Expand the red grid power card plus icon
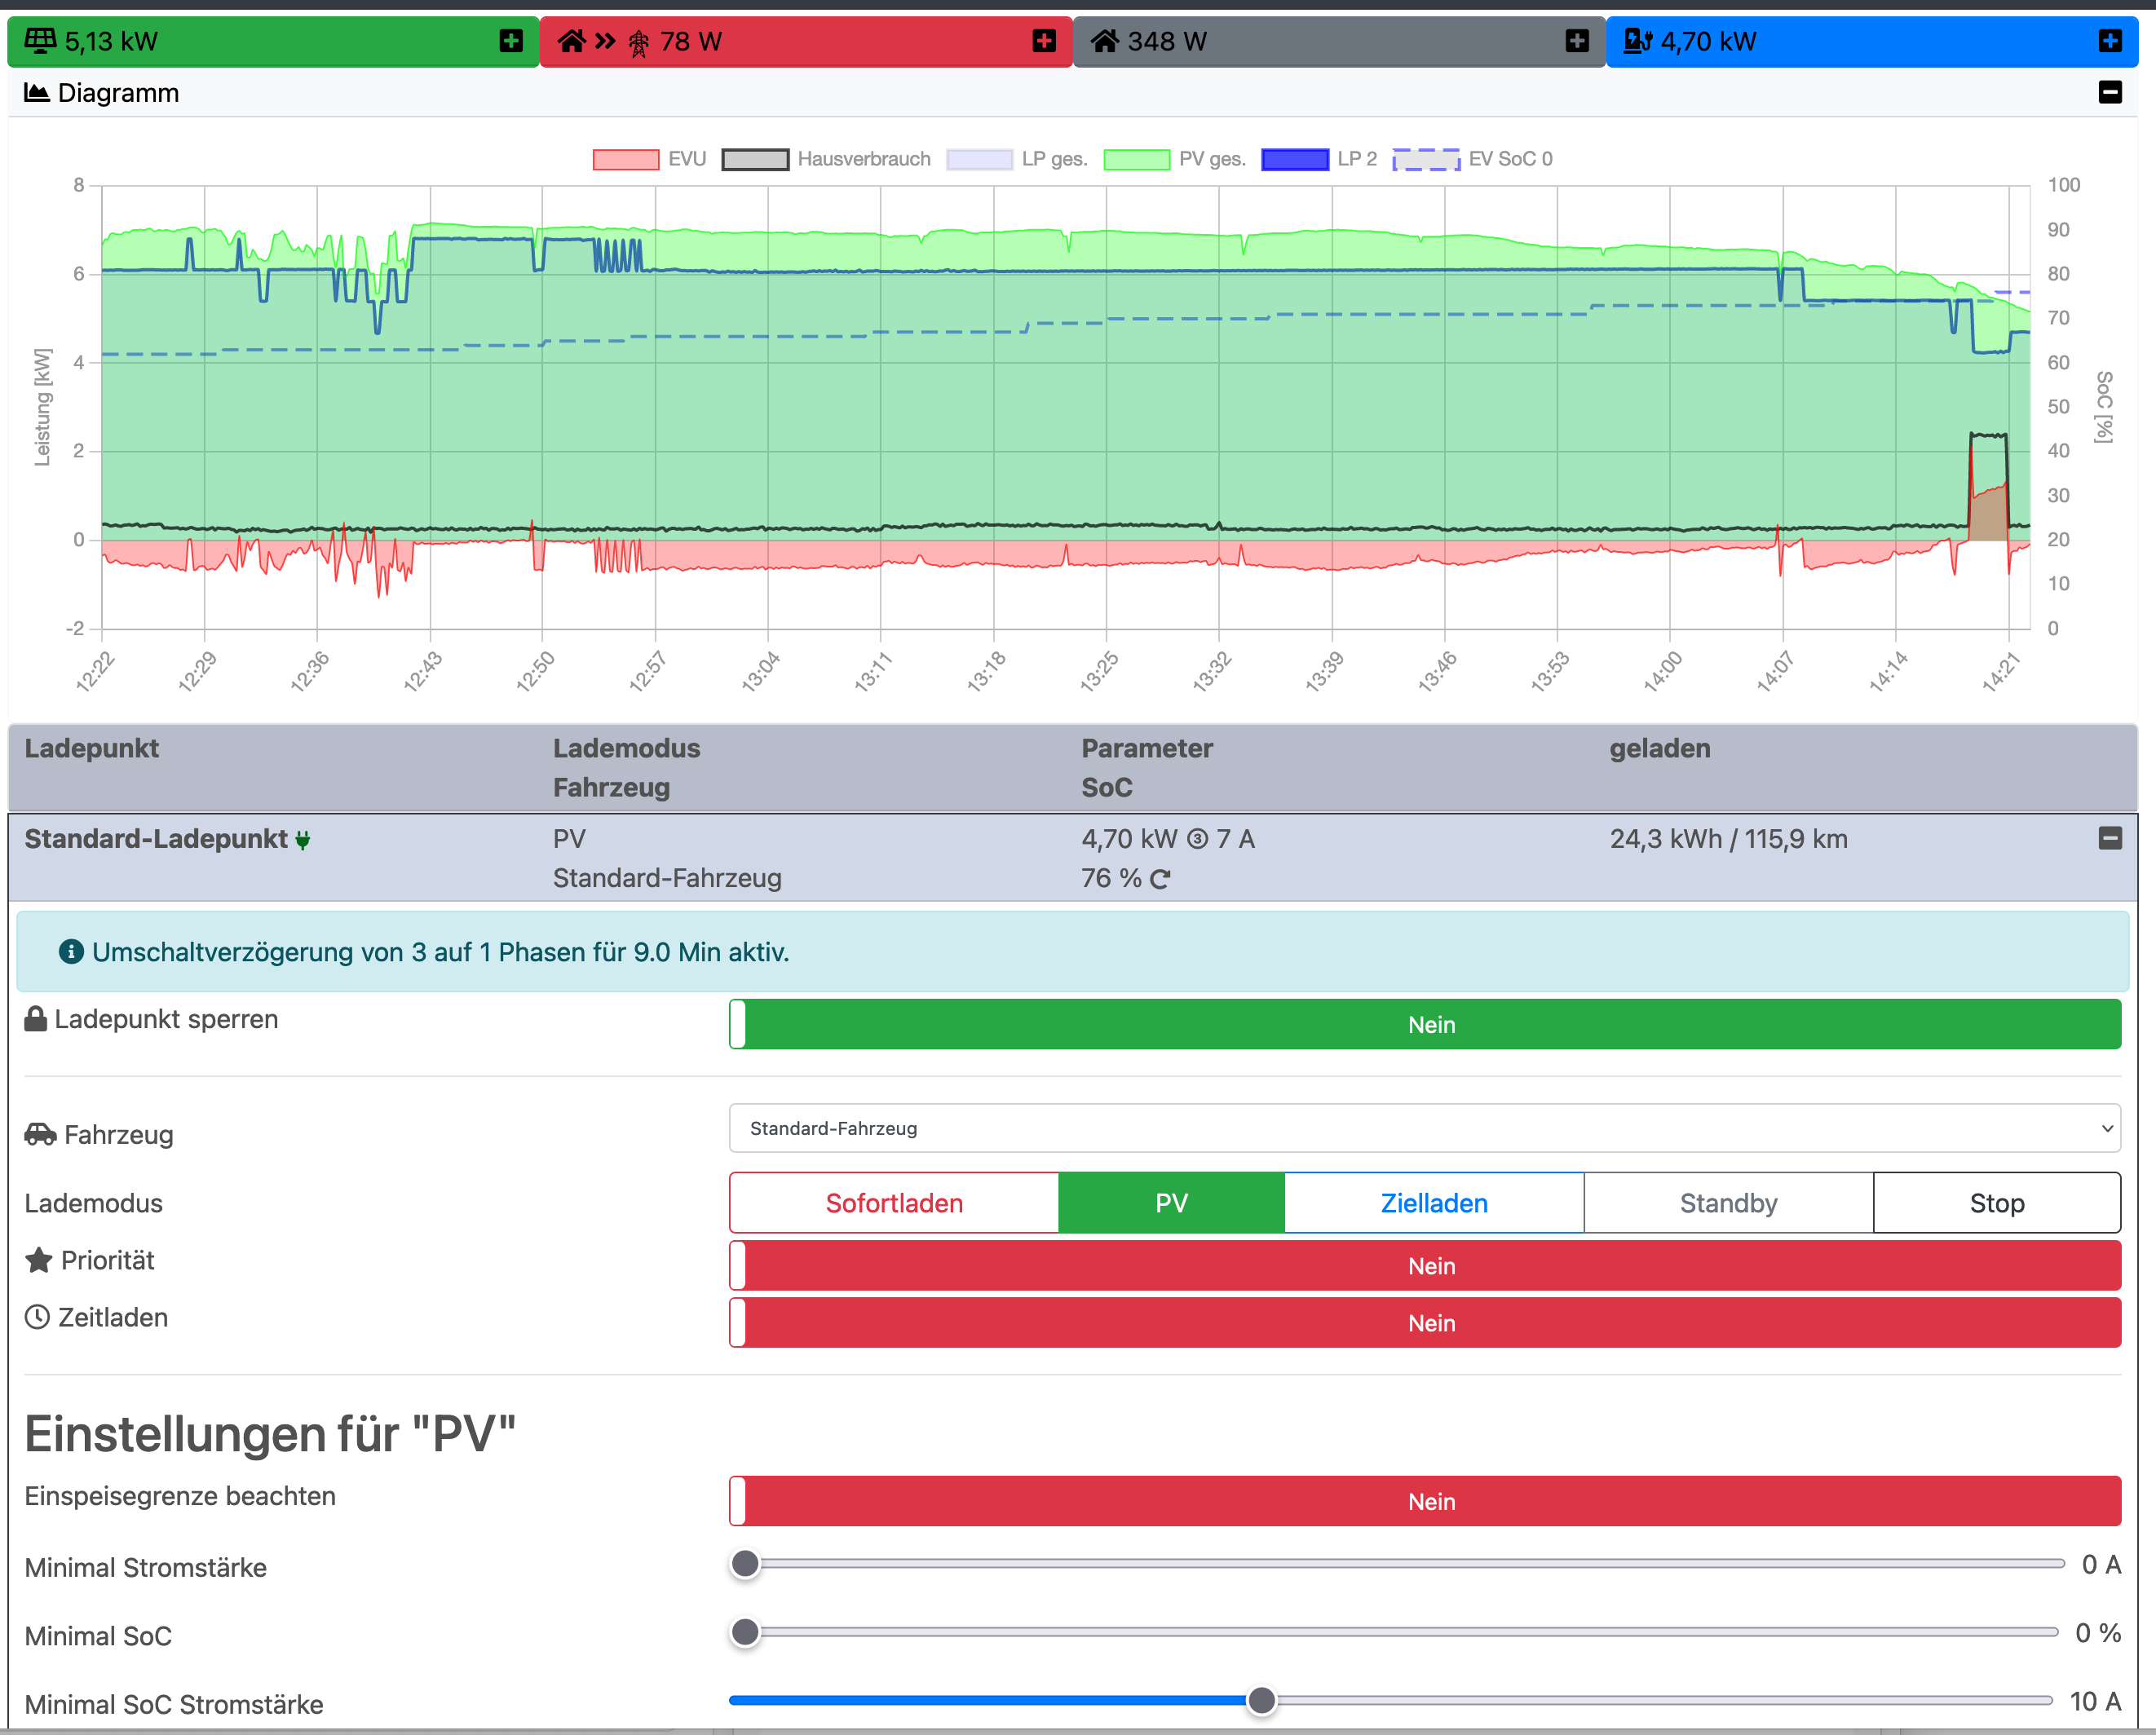This screenshot has height=1735, width=2156. (x=1044, y=41)
